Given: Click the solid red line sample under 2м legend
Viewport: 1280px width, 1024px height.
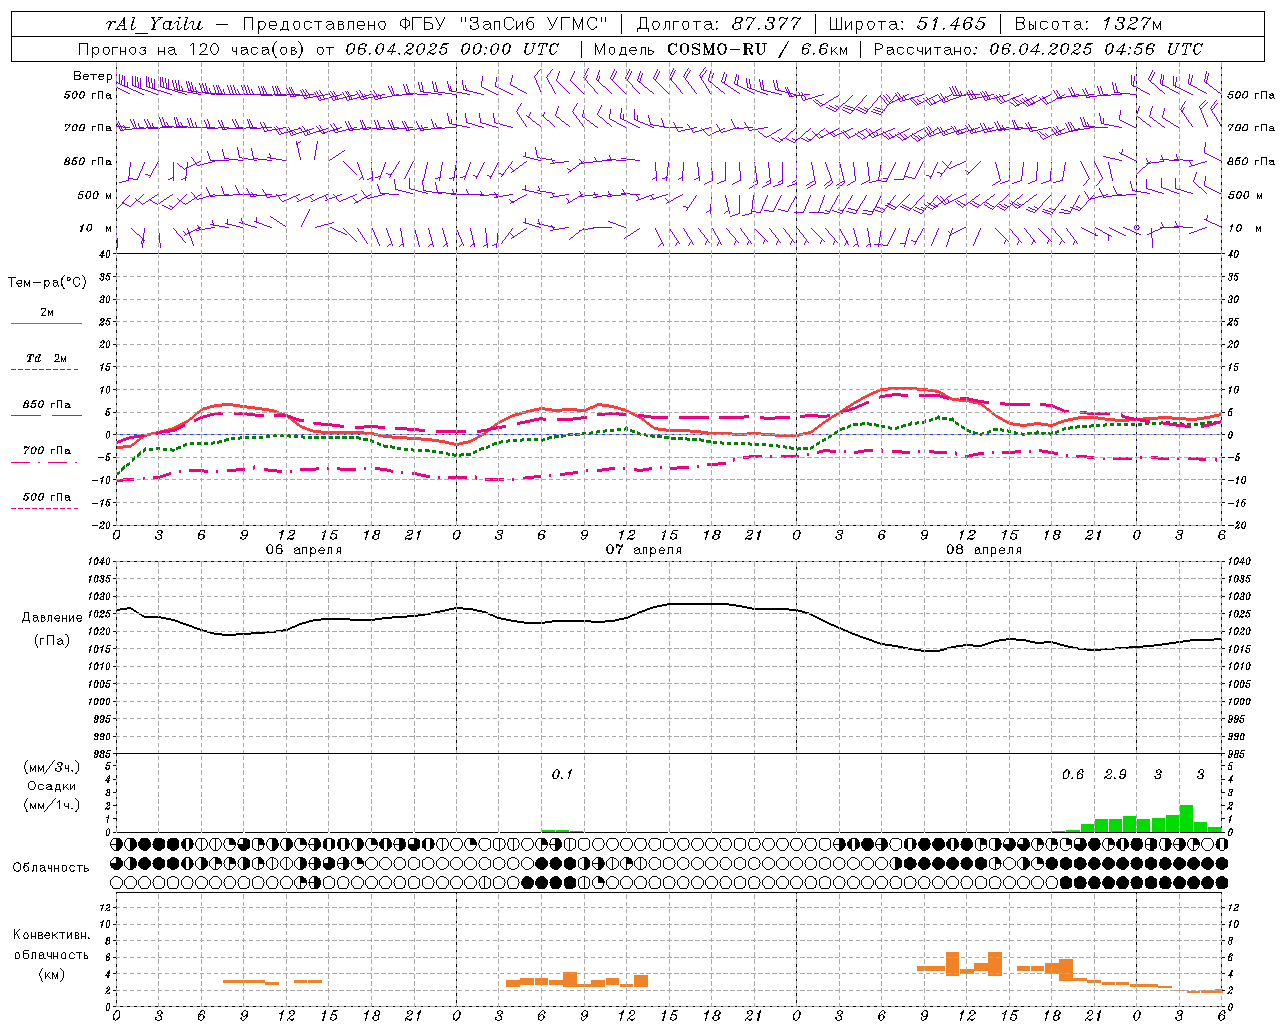Looking at the screenshot, I should [x=46, y=324].
